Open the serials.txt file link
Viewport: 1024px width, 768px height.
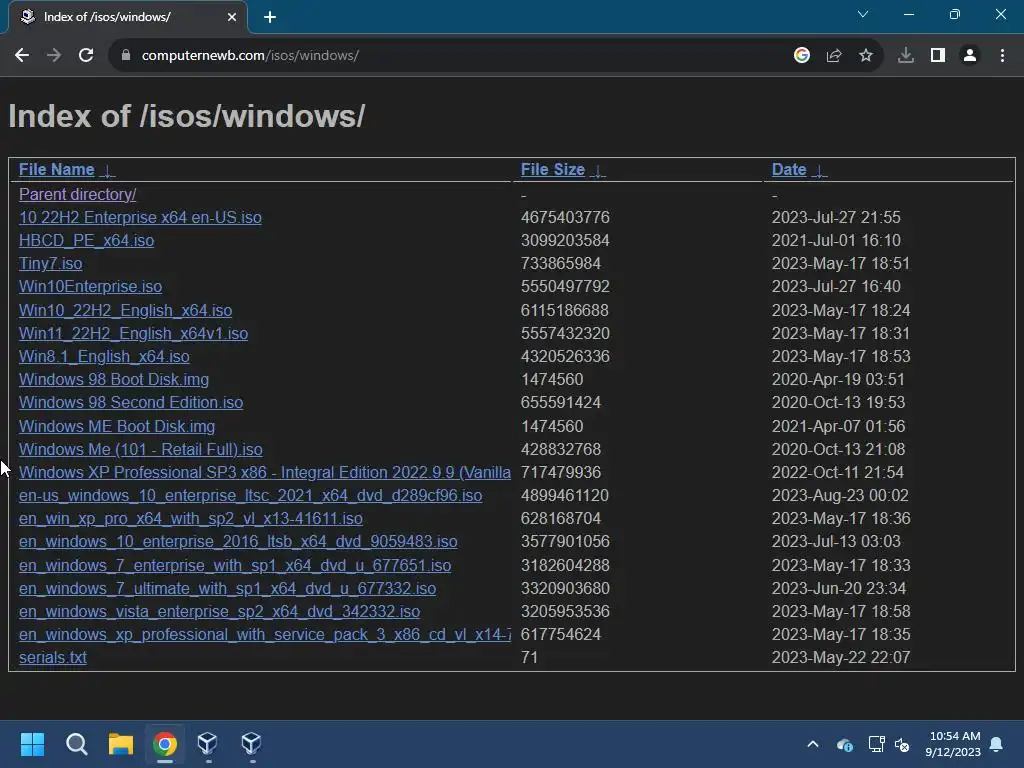[x=53, y=658]
